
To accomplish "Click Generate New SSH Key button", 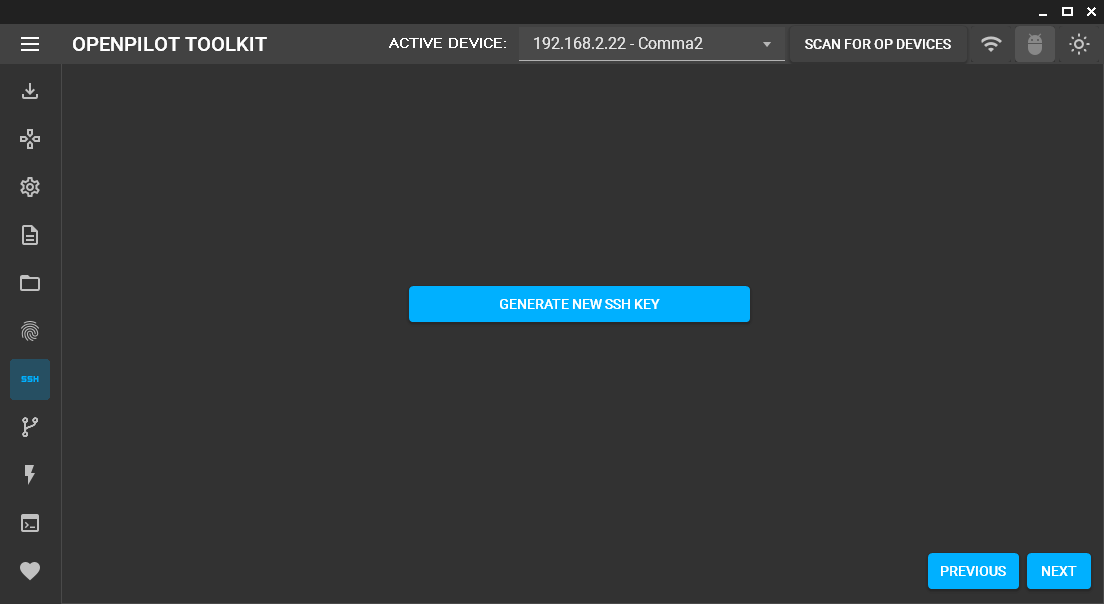I will (x=579, y=304).
